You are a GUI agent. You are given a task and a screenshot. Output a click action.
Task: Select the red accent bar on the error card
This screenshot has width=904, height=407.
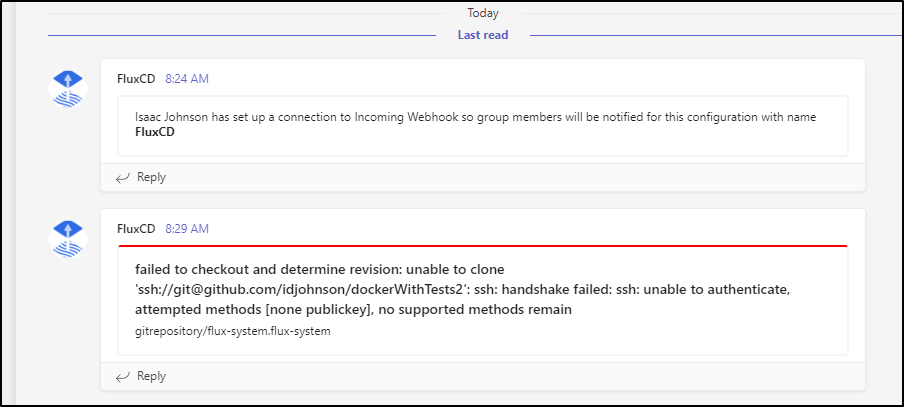[483, 246]
